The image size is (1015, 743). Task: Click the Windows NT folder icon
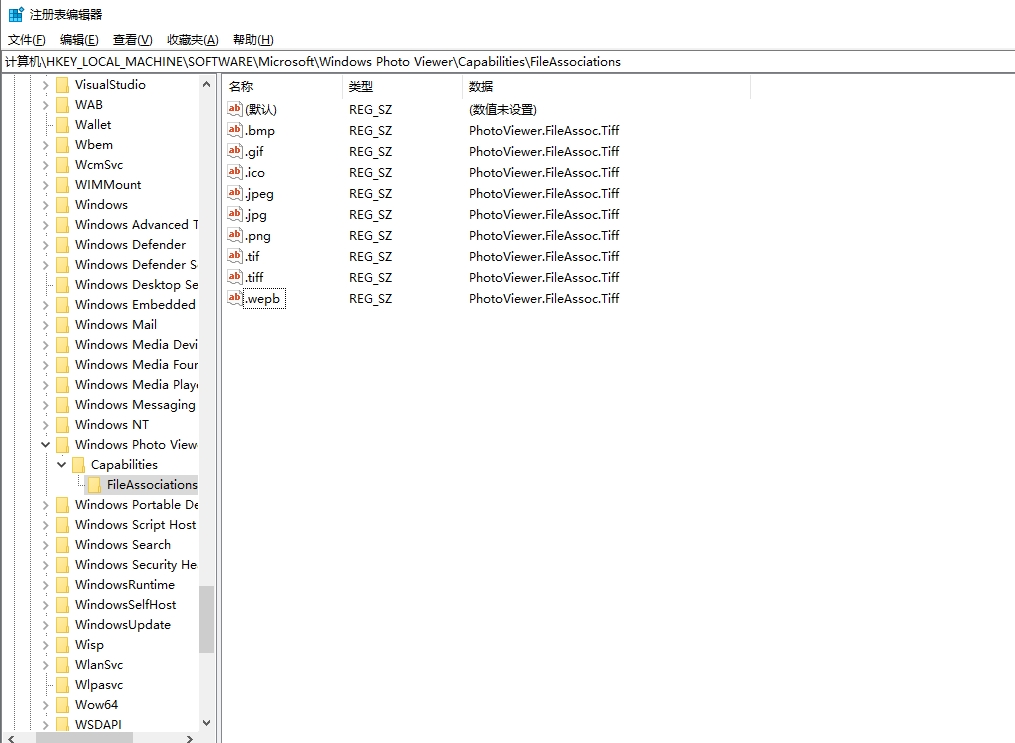coord(62,425)
